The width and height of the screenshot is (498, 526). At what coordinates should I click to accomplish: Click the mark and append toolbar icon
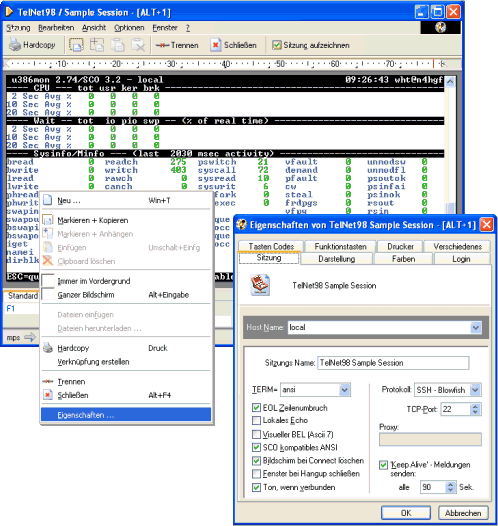click(97, 45)
